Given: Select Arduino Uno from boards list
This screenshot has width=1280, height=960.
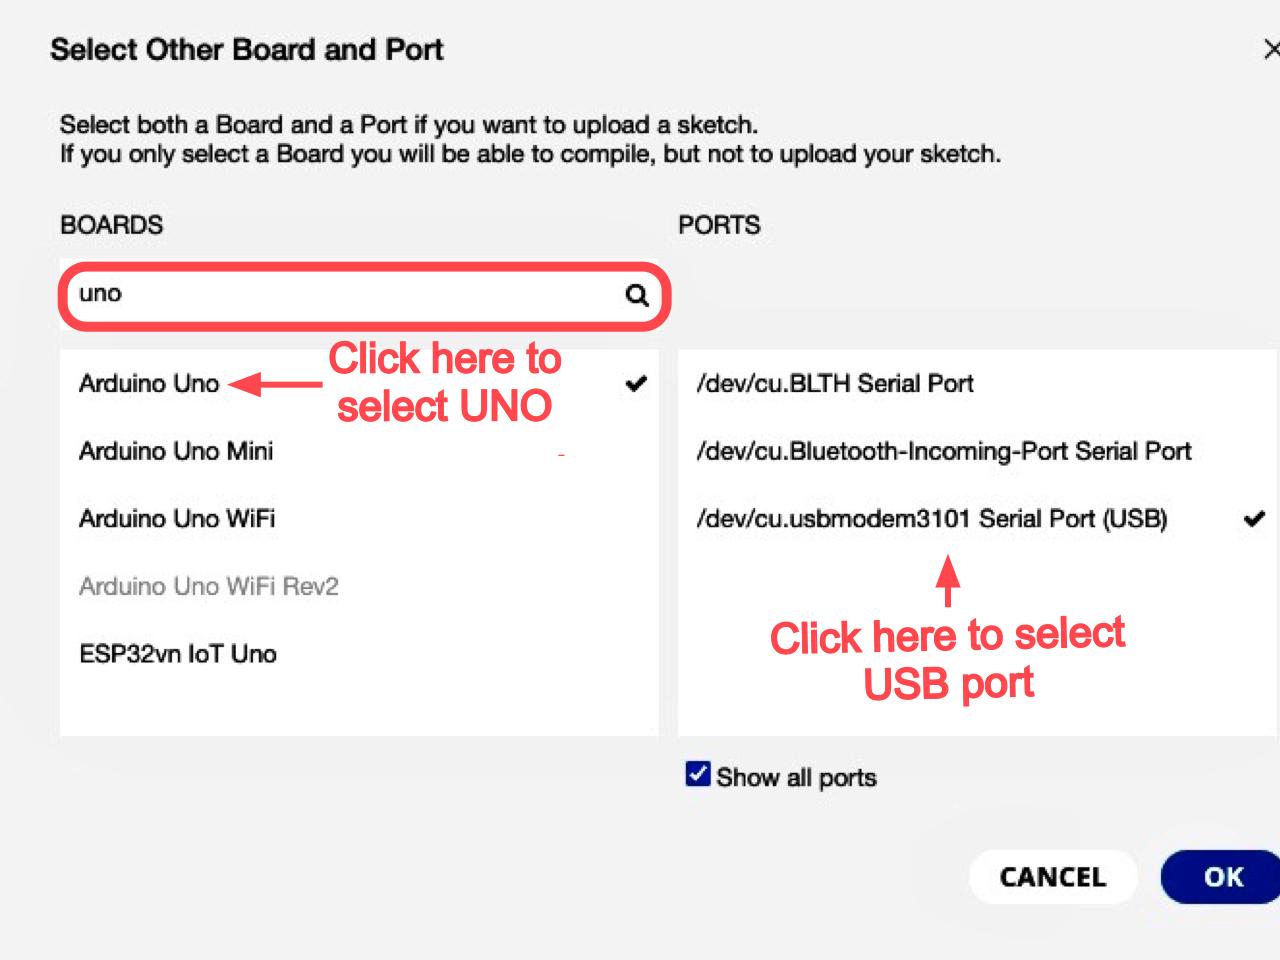Looking at the screenshot, I should pos(360,383).
